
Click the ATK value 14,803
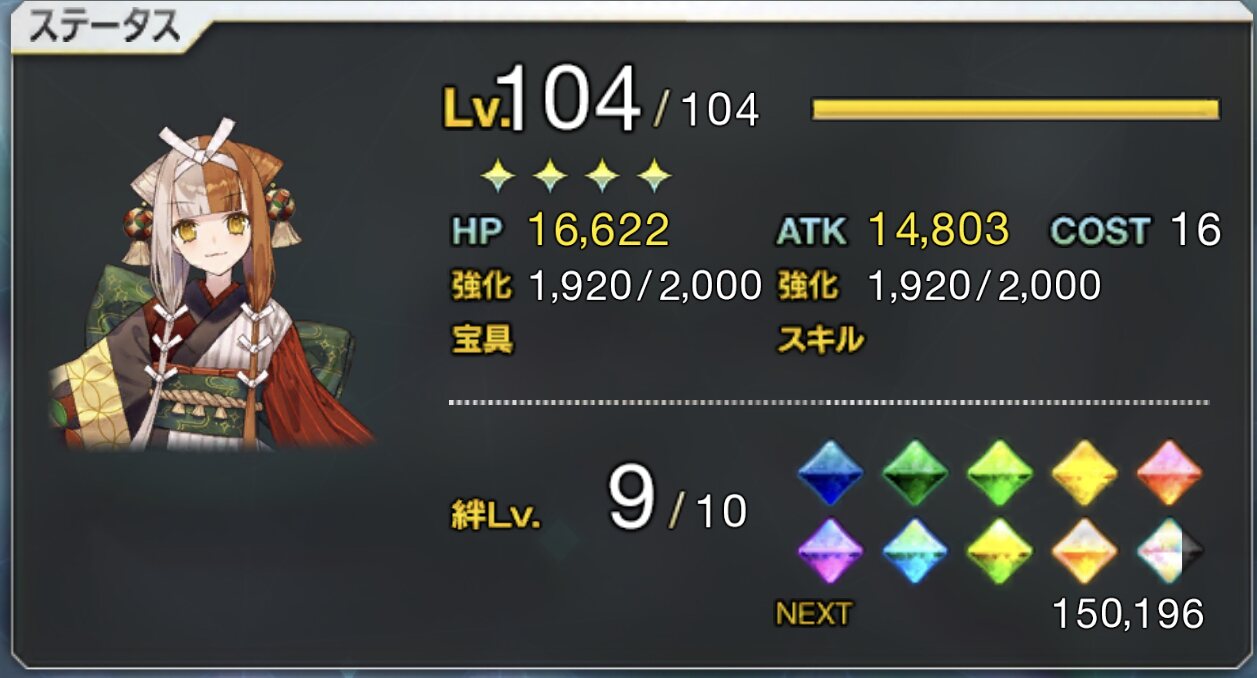click(938, 231)
